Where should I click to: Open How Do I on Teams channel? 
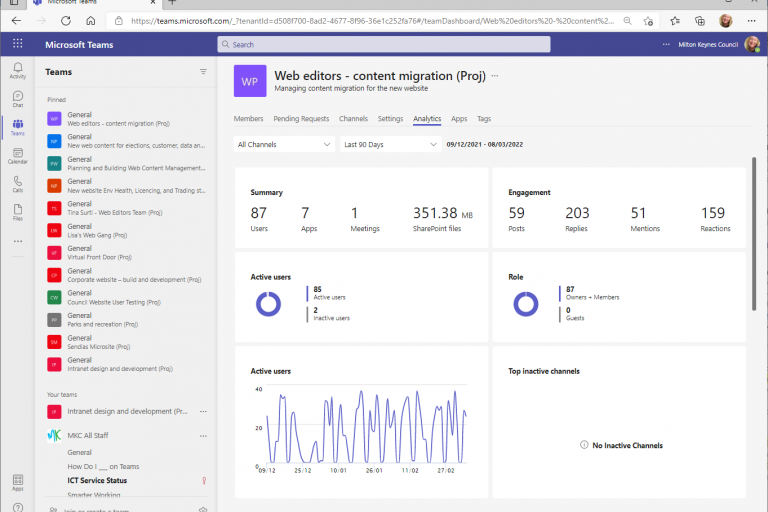click(103, 466)
